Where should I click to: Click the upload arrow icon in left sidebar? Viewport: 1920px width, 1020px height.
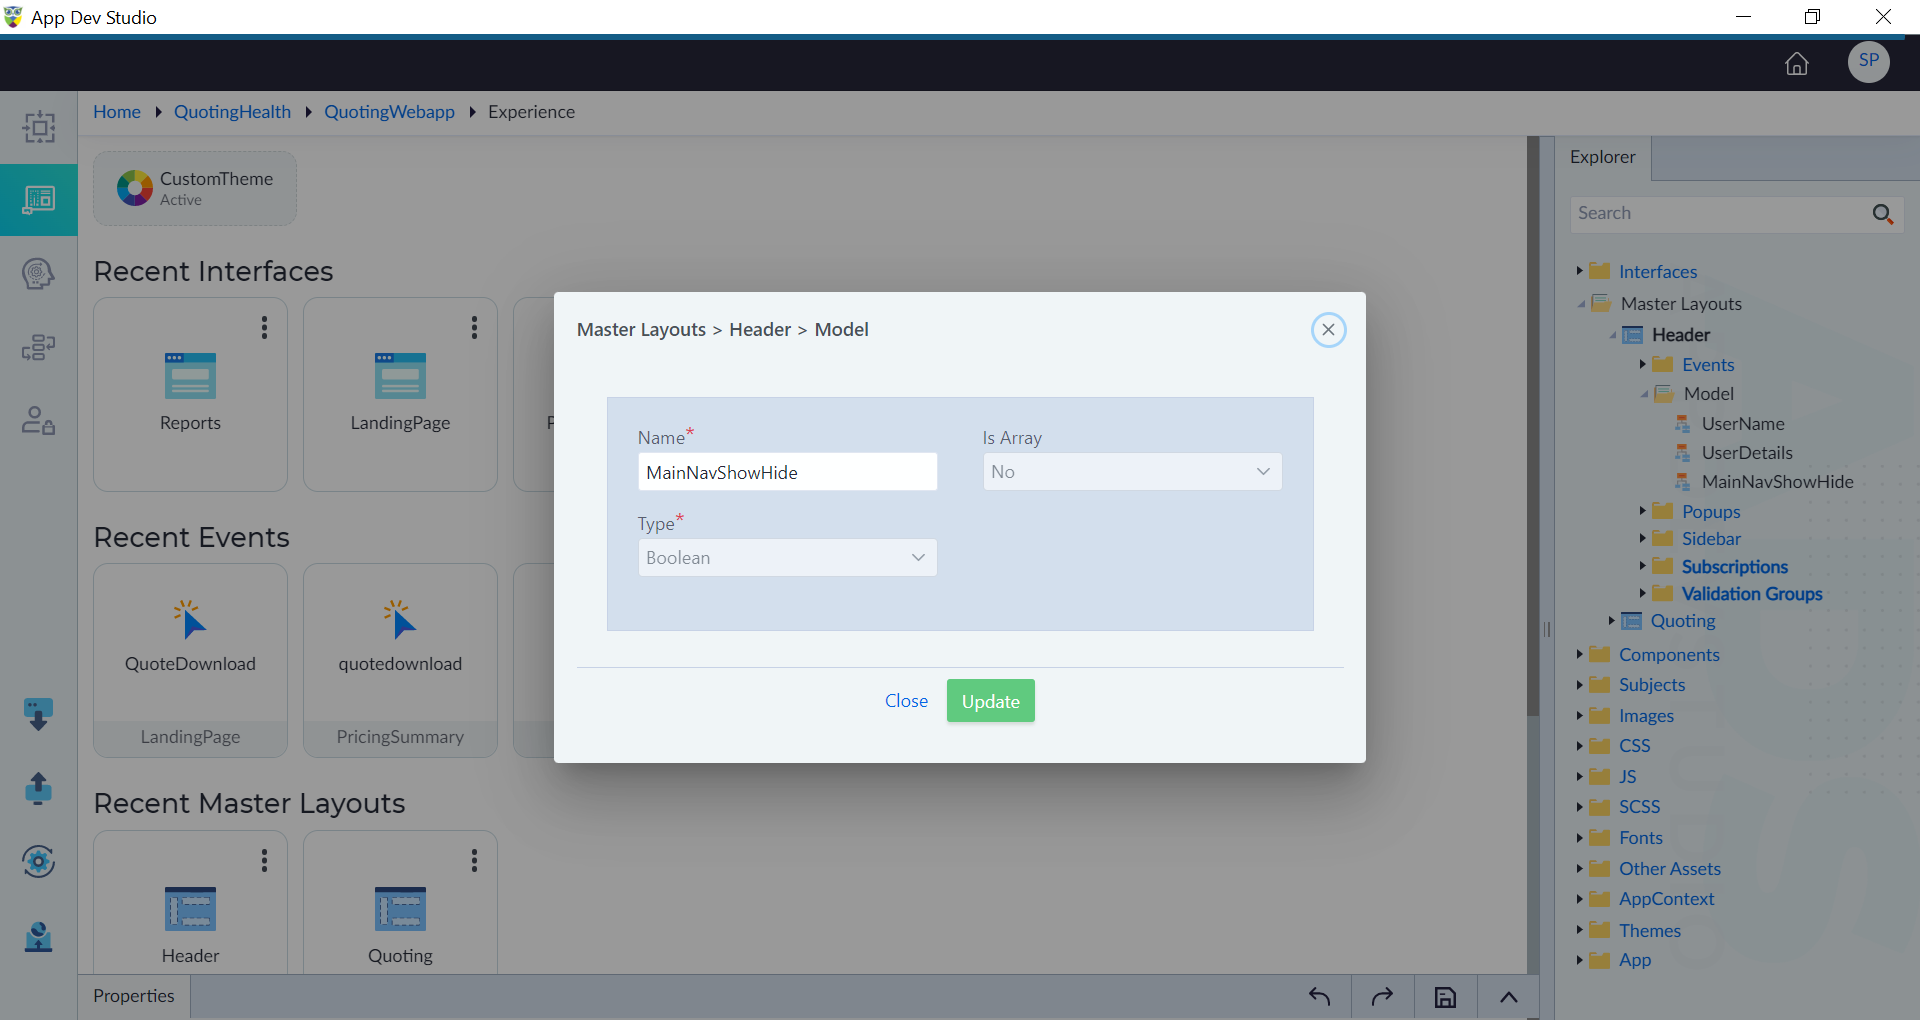coord(39,788)
